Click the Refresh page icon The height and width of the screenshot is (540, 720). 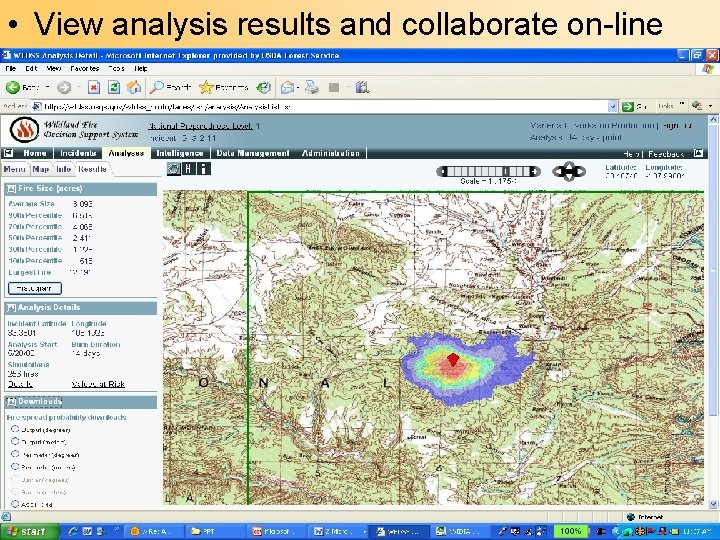pyautogui.click(x=114, y=87)
